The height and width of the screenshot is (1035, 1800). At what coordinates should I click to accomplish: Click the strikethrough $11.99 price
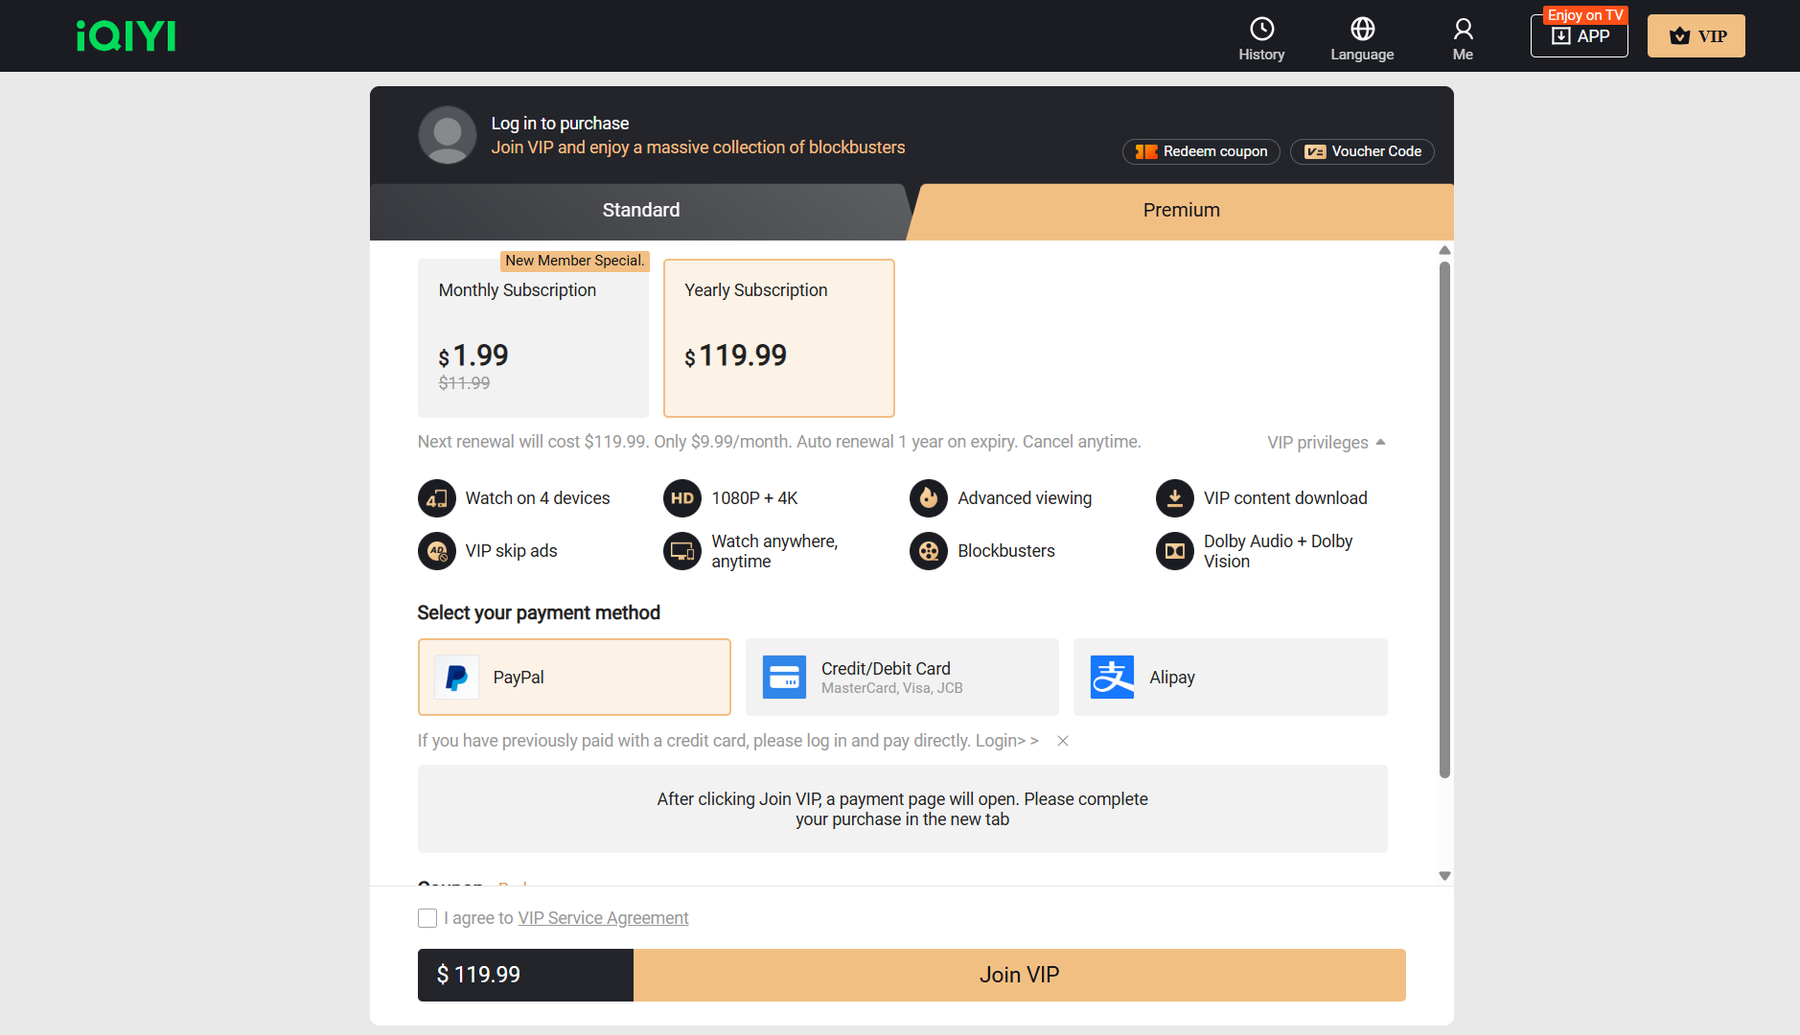464,383
